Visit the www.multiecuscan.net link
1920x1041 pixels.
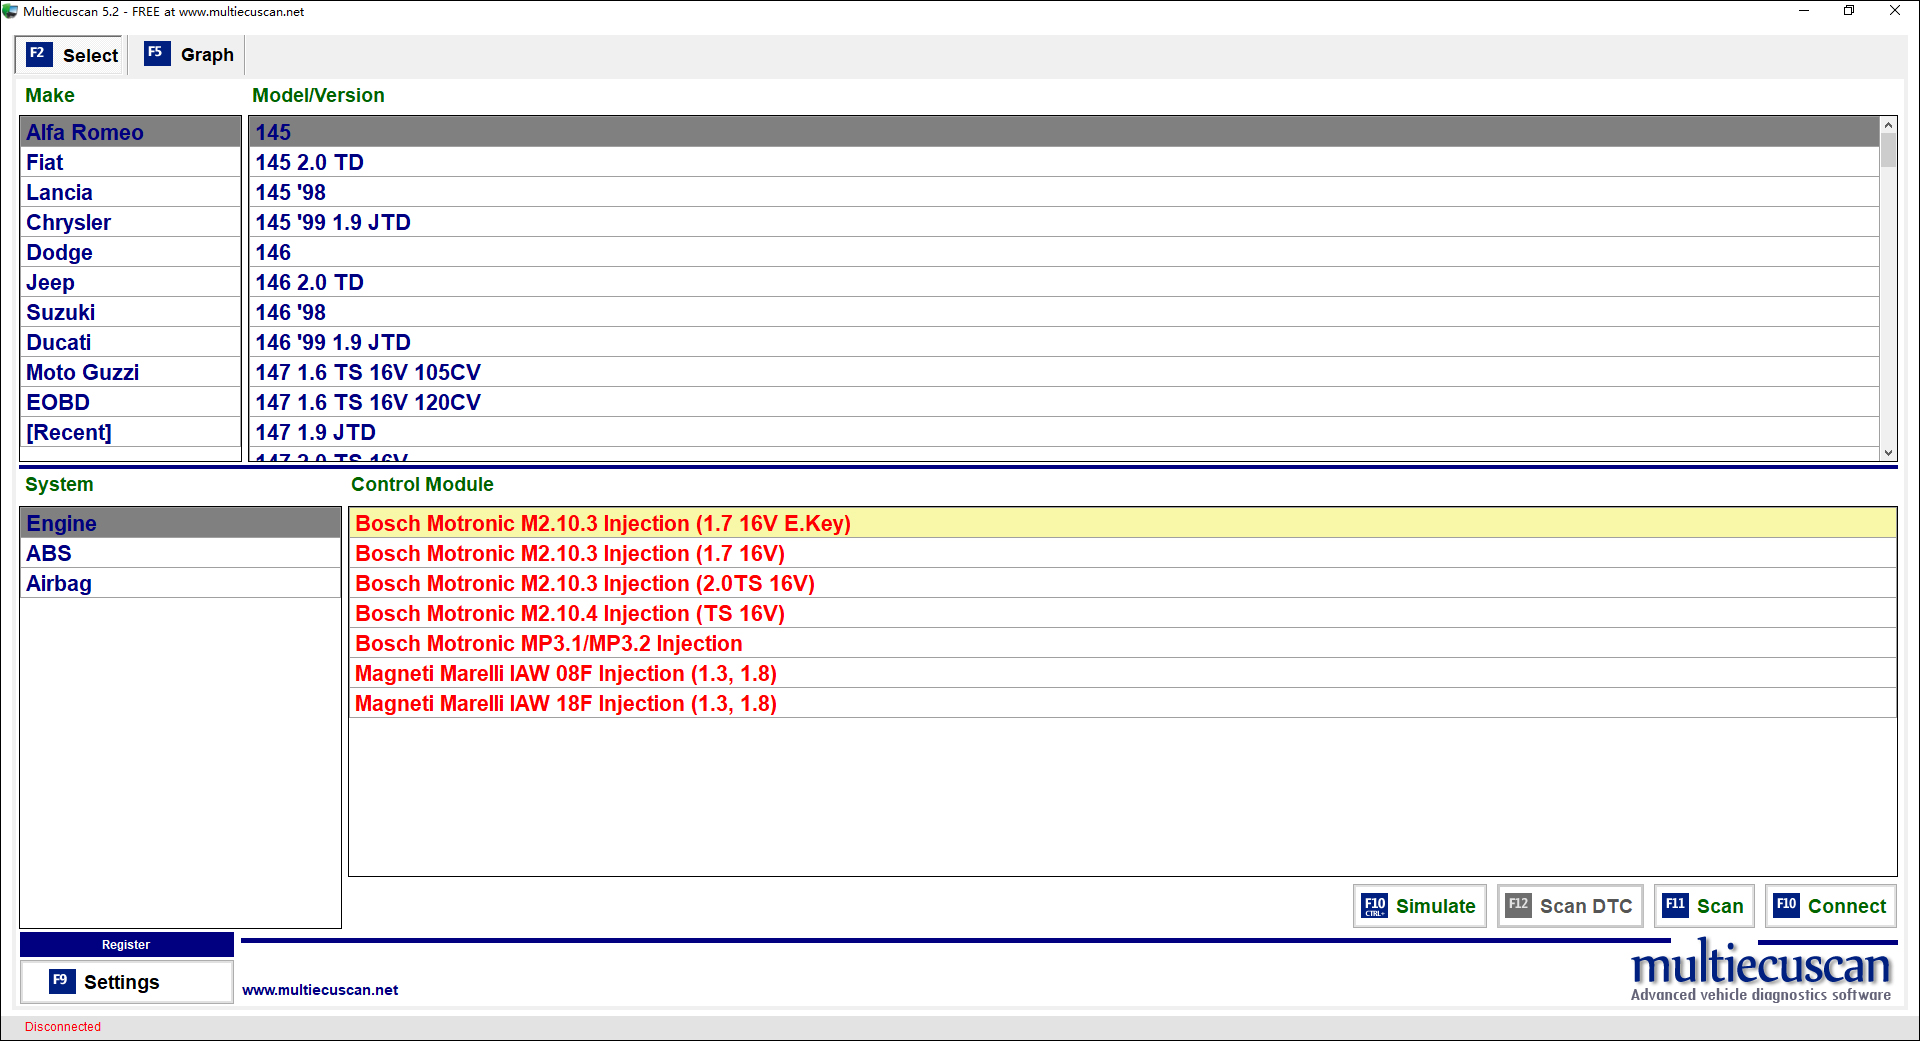(320, 990)
